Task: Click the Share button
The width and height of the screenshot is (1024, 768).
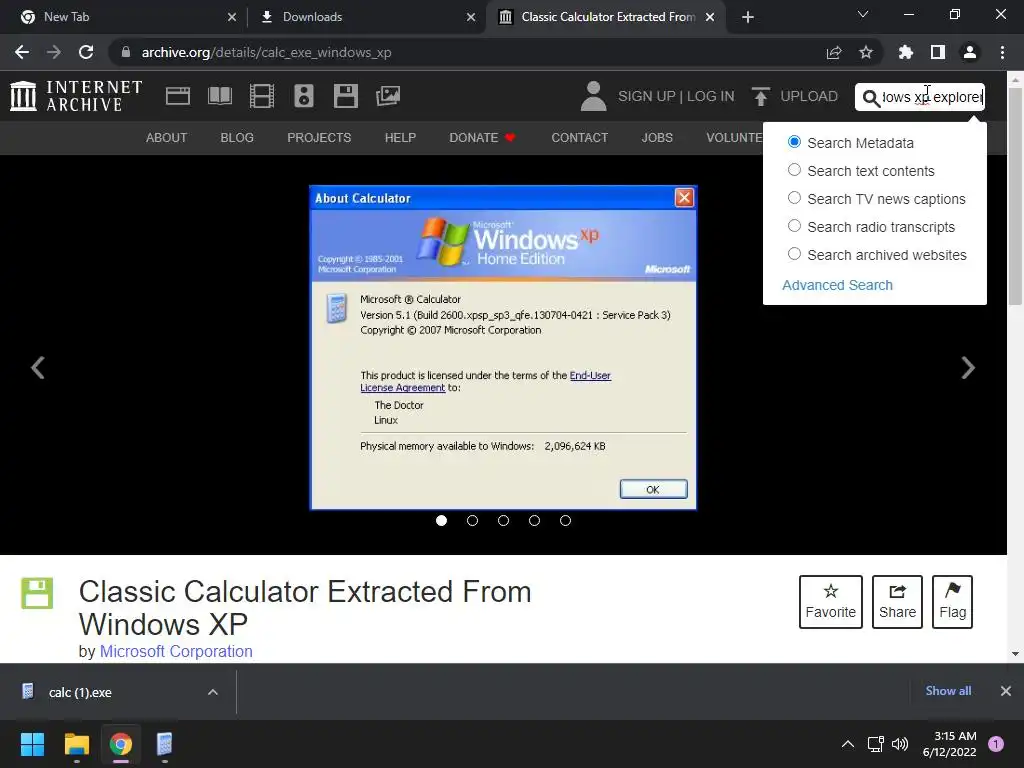Action: click(x=897, y=601)
